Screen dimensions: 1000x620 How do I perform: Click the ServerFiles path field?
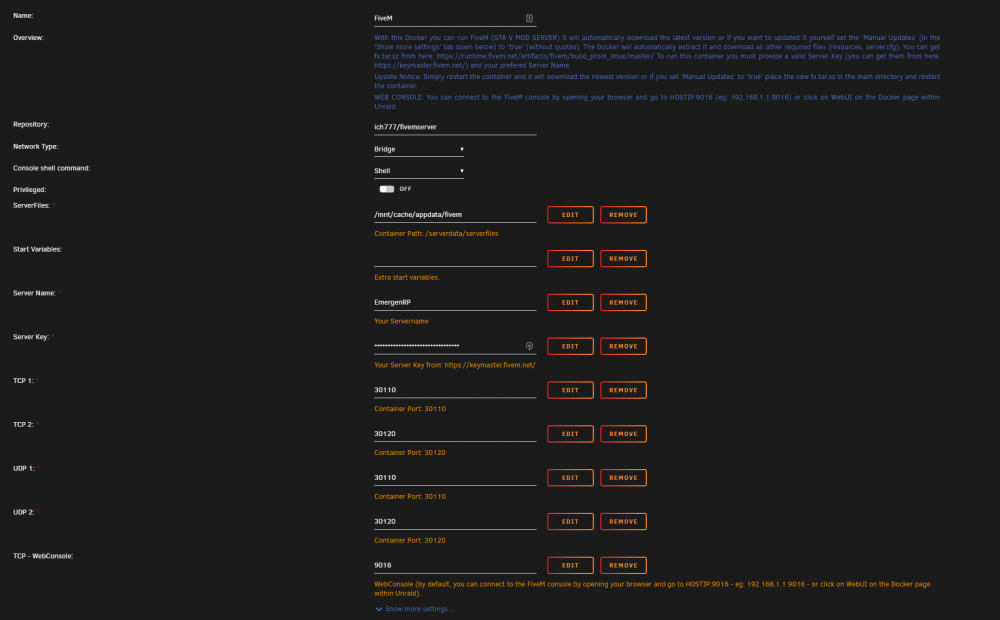pos(455,215)
